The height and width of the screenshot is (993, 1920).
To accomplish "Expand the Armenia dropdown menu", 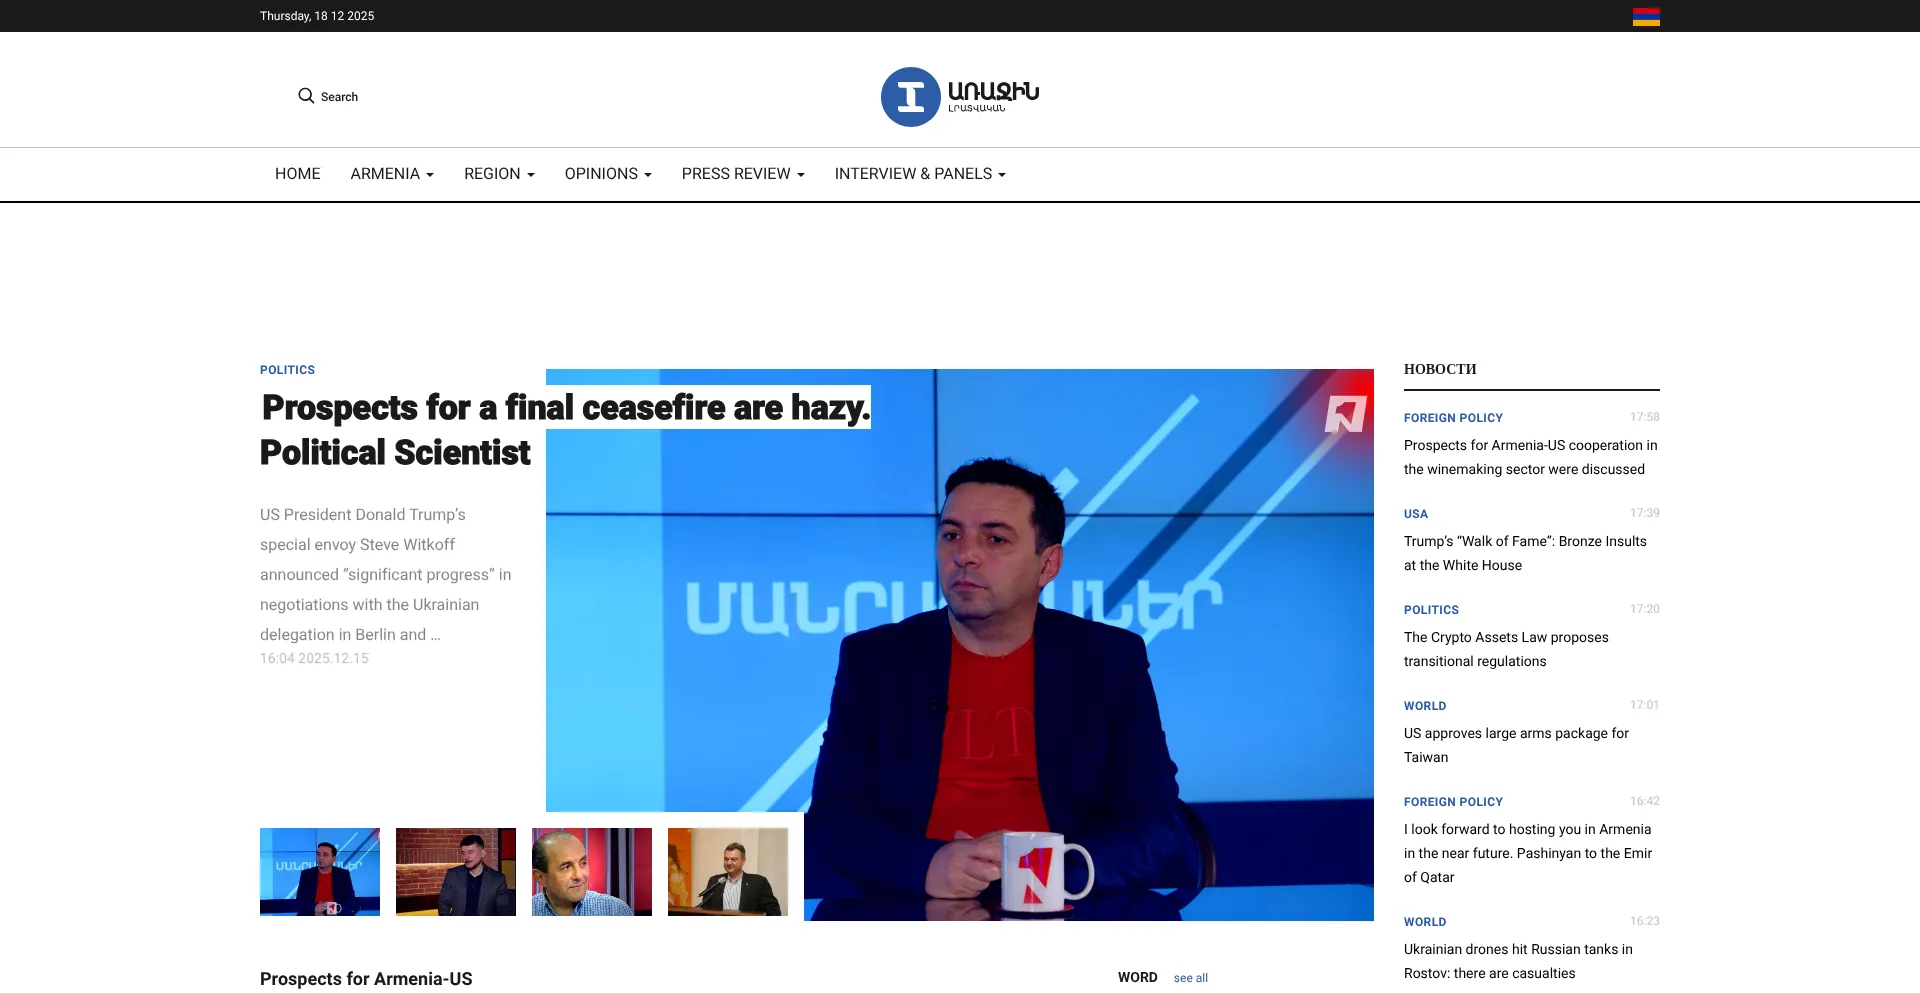I will pos(391,174).
